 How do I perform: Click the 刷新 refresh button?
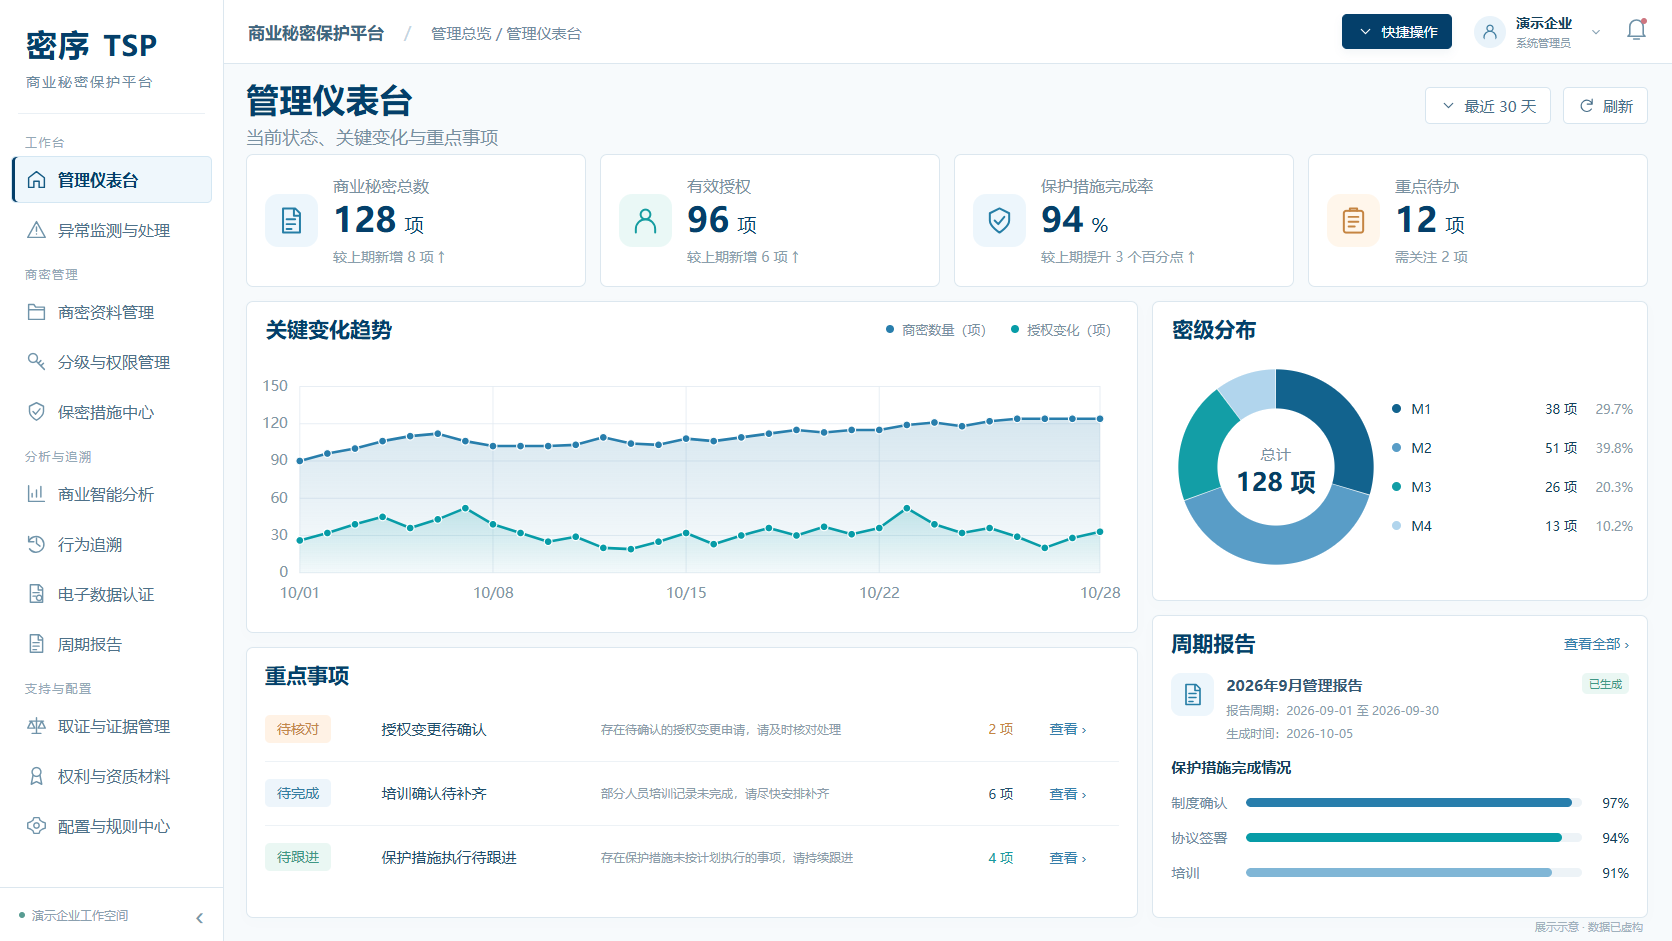(1605, 106)
